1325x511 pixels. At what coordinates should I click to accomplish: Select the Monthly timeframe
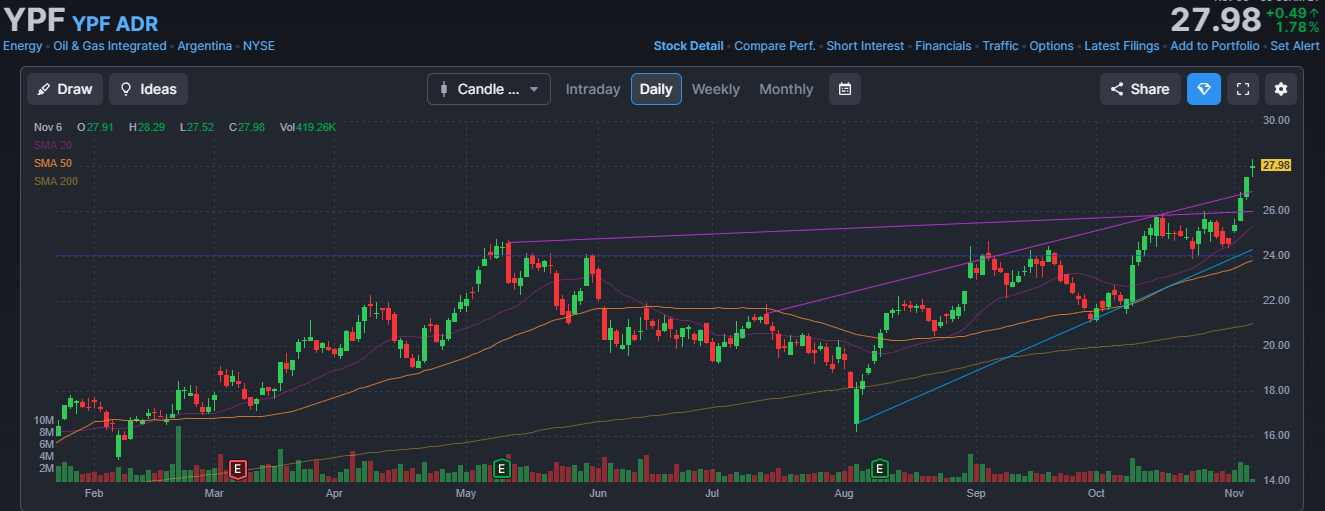[x=786, y=89]
